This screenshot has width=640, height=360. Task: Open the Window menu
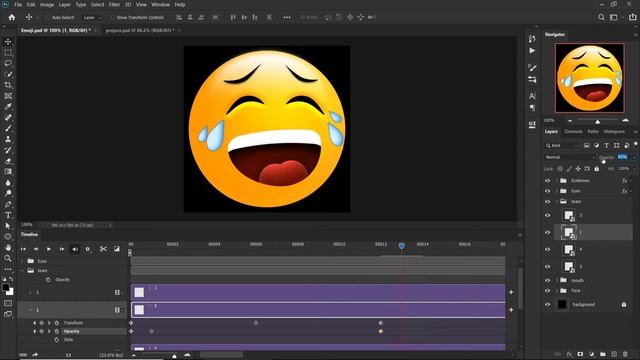tap(160, 4)
